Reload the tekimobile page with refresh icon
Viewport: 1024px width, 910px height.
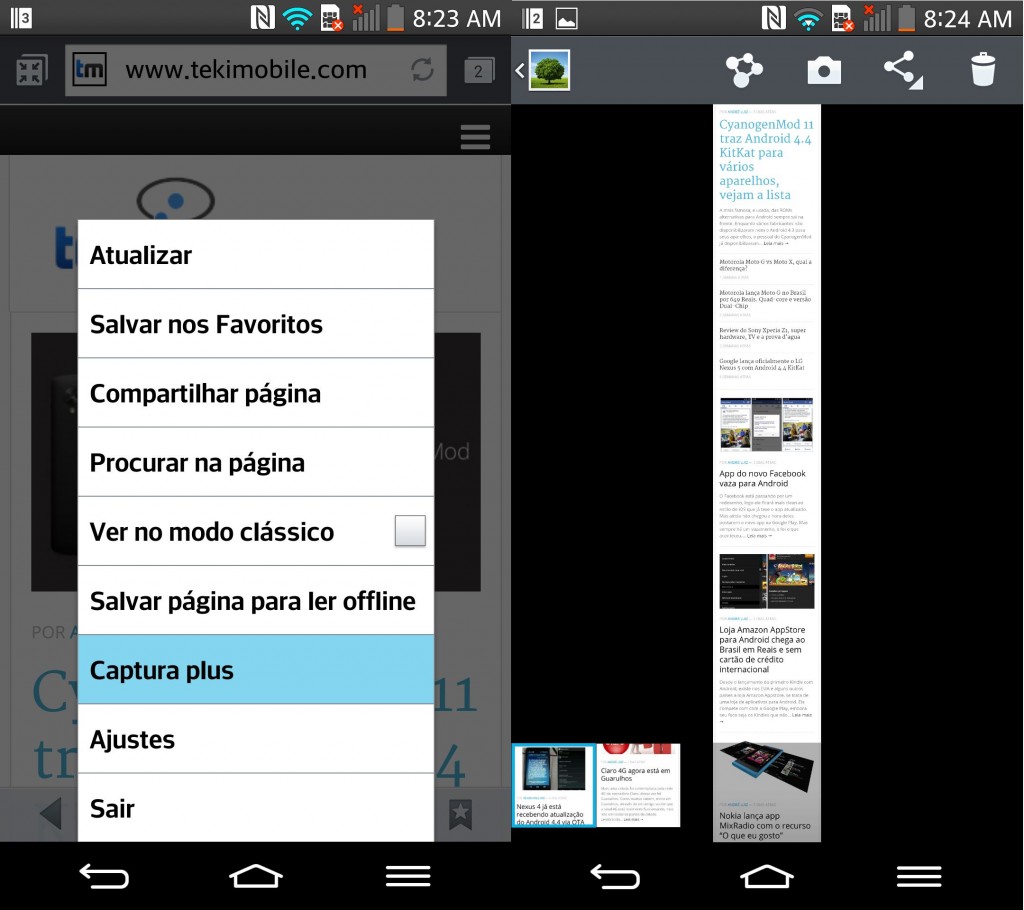coord(422,69)
